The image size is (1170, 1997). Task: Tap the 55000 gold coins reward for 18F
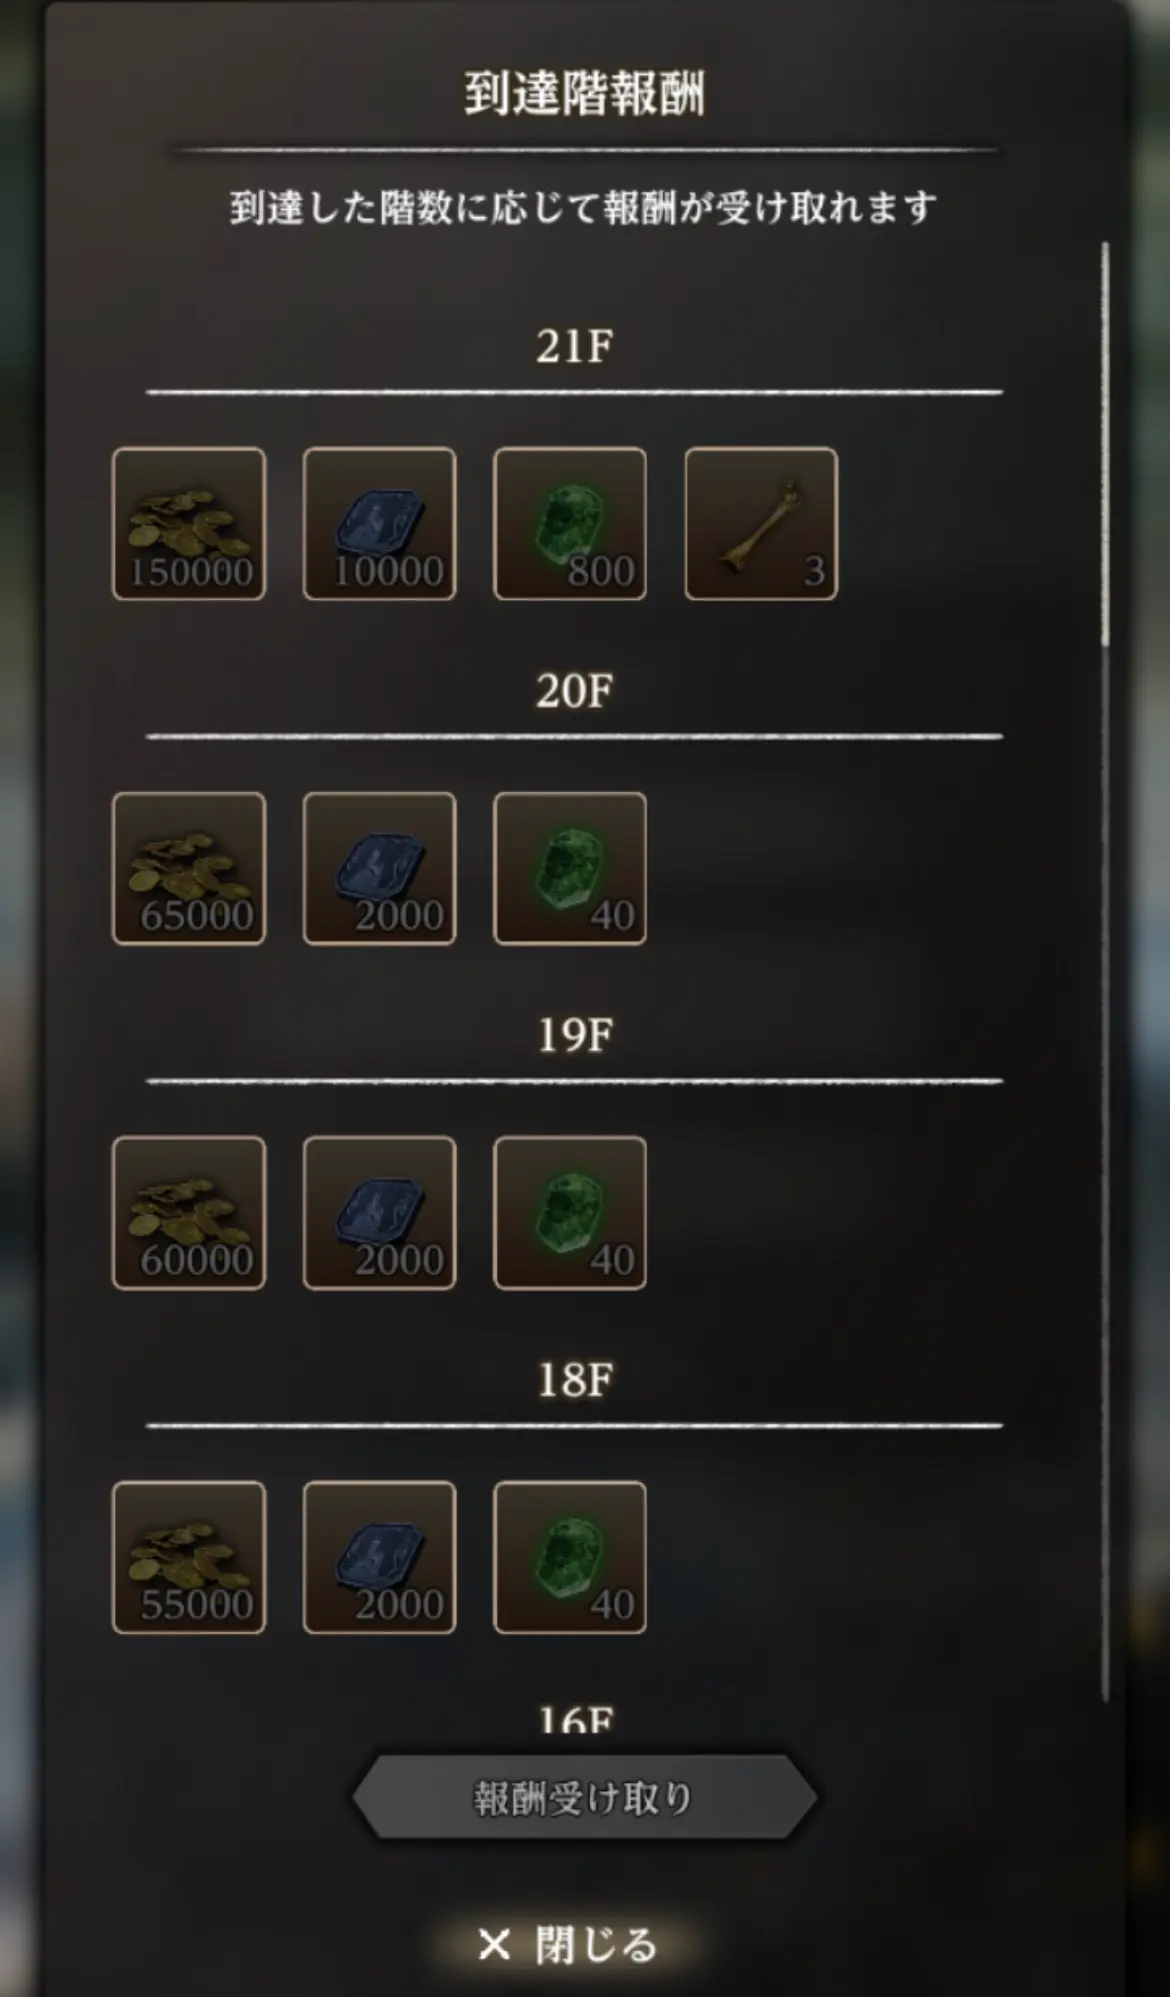[x=189, y=1557]
